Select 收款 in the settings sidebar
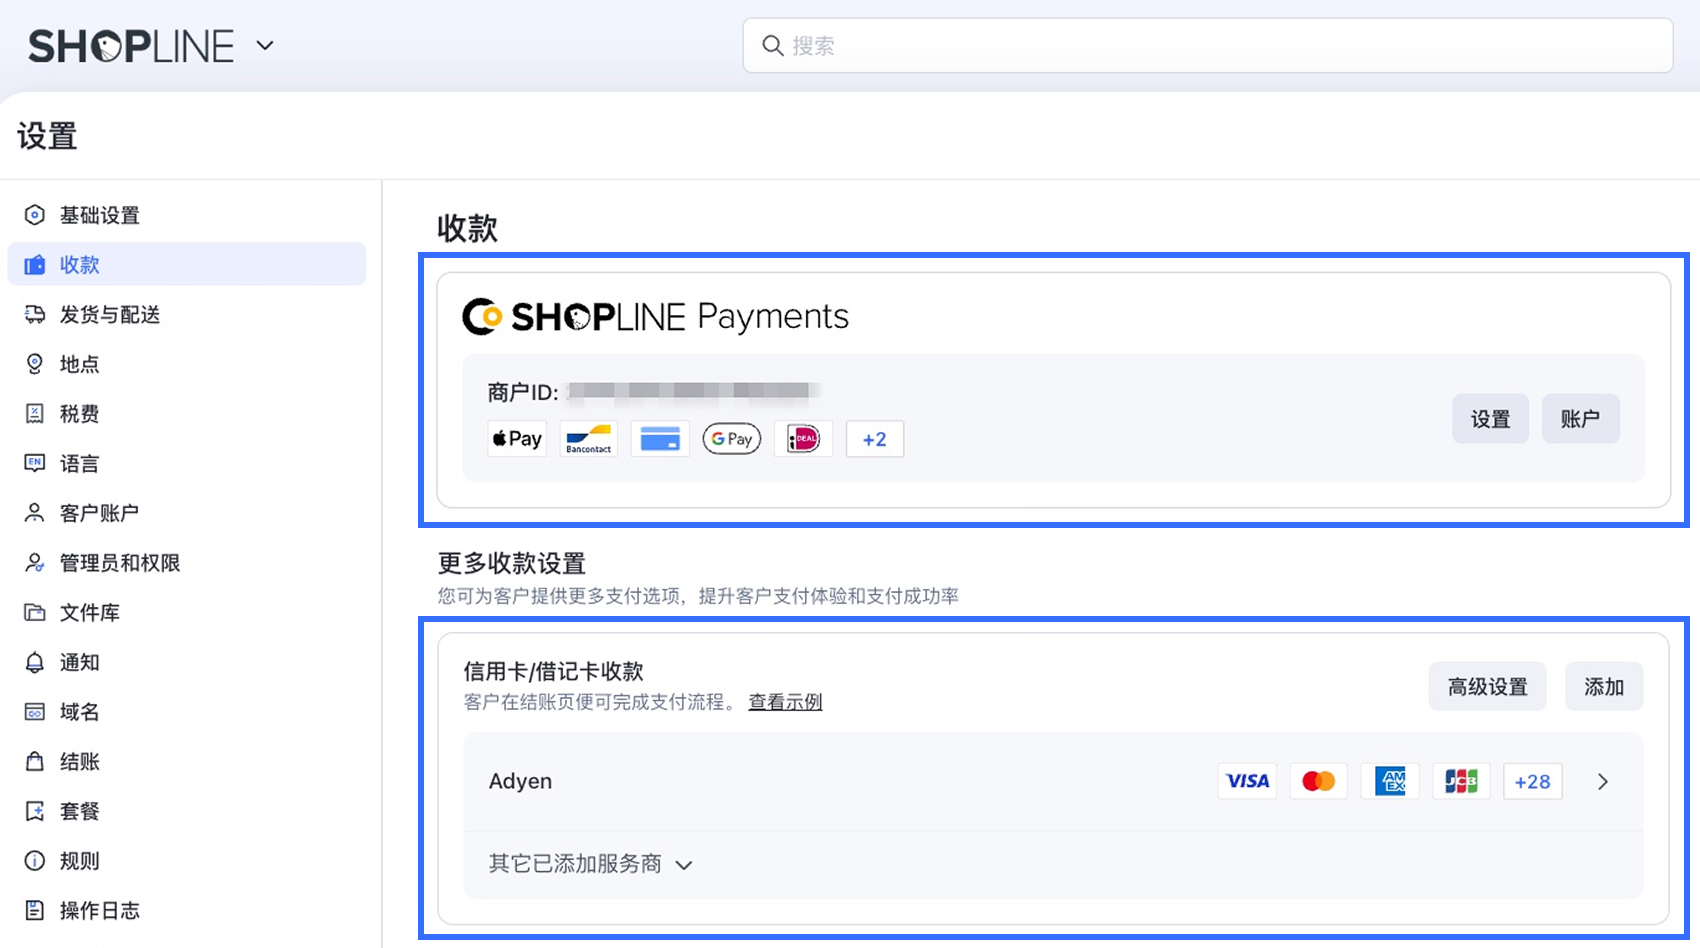Screen dimensions: 1700x948 [187, 264]
